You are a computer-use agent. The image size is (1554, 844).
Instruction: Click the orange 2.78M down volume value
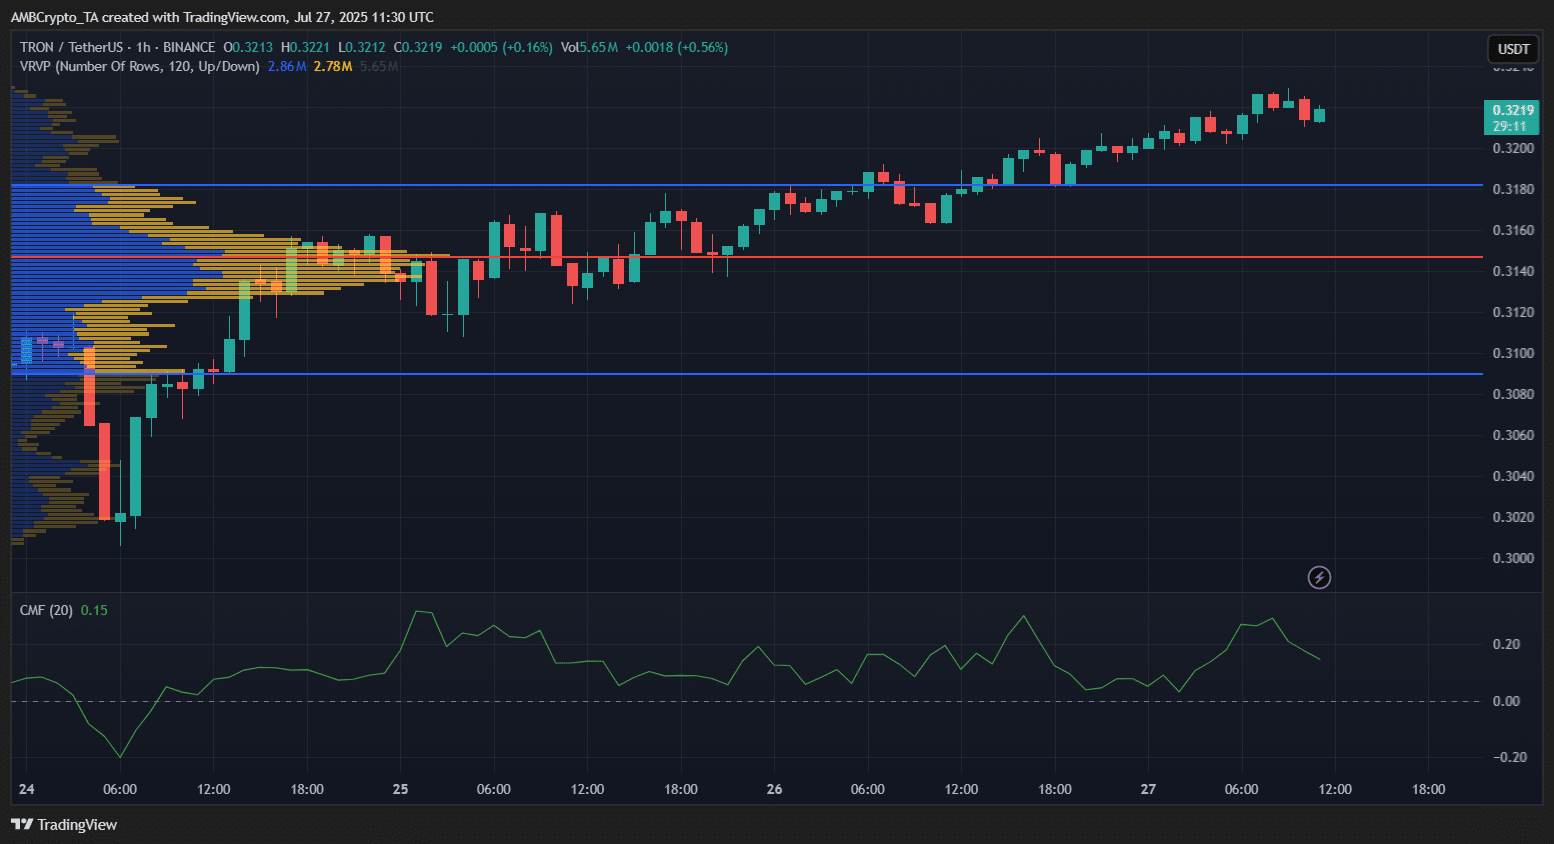point(332,66)
